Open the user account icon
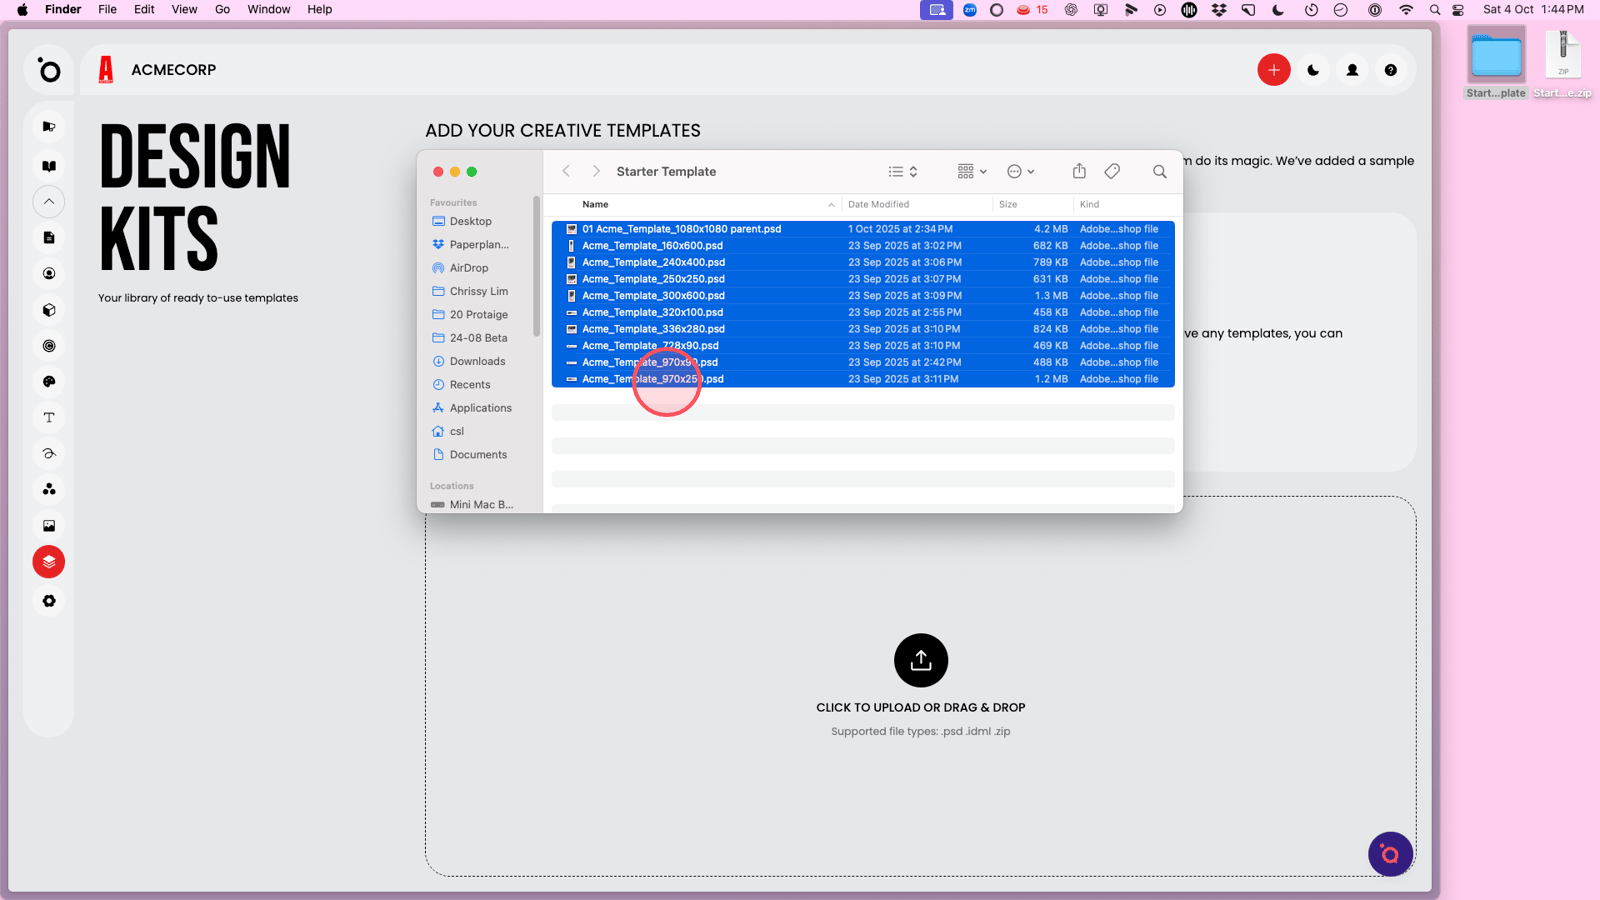The height and width of the screenshot is (900, 1600). pyautogui.click(x=1352, y=70)
